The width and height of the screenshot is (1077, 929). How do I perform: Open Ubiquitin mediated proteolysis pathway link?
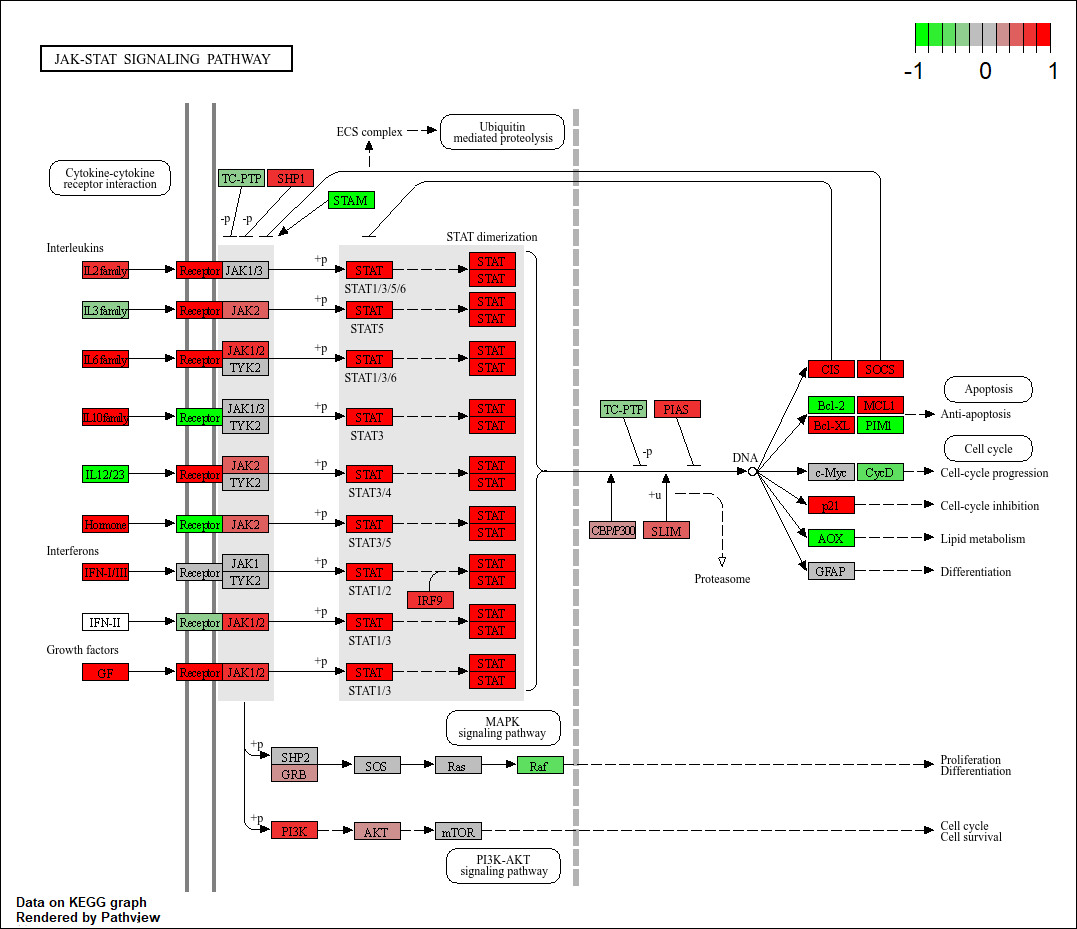(502, 132)
